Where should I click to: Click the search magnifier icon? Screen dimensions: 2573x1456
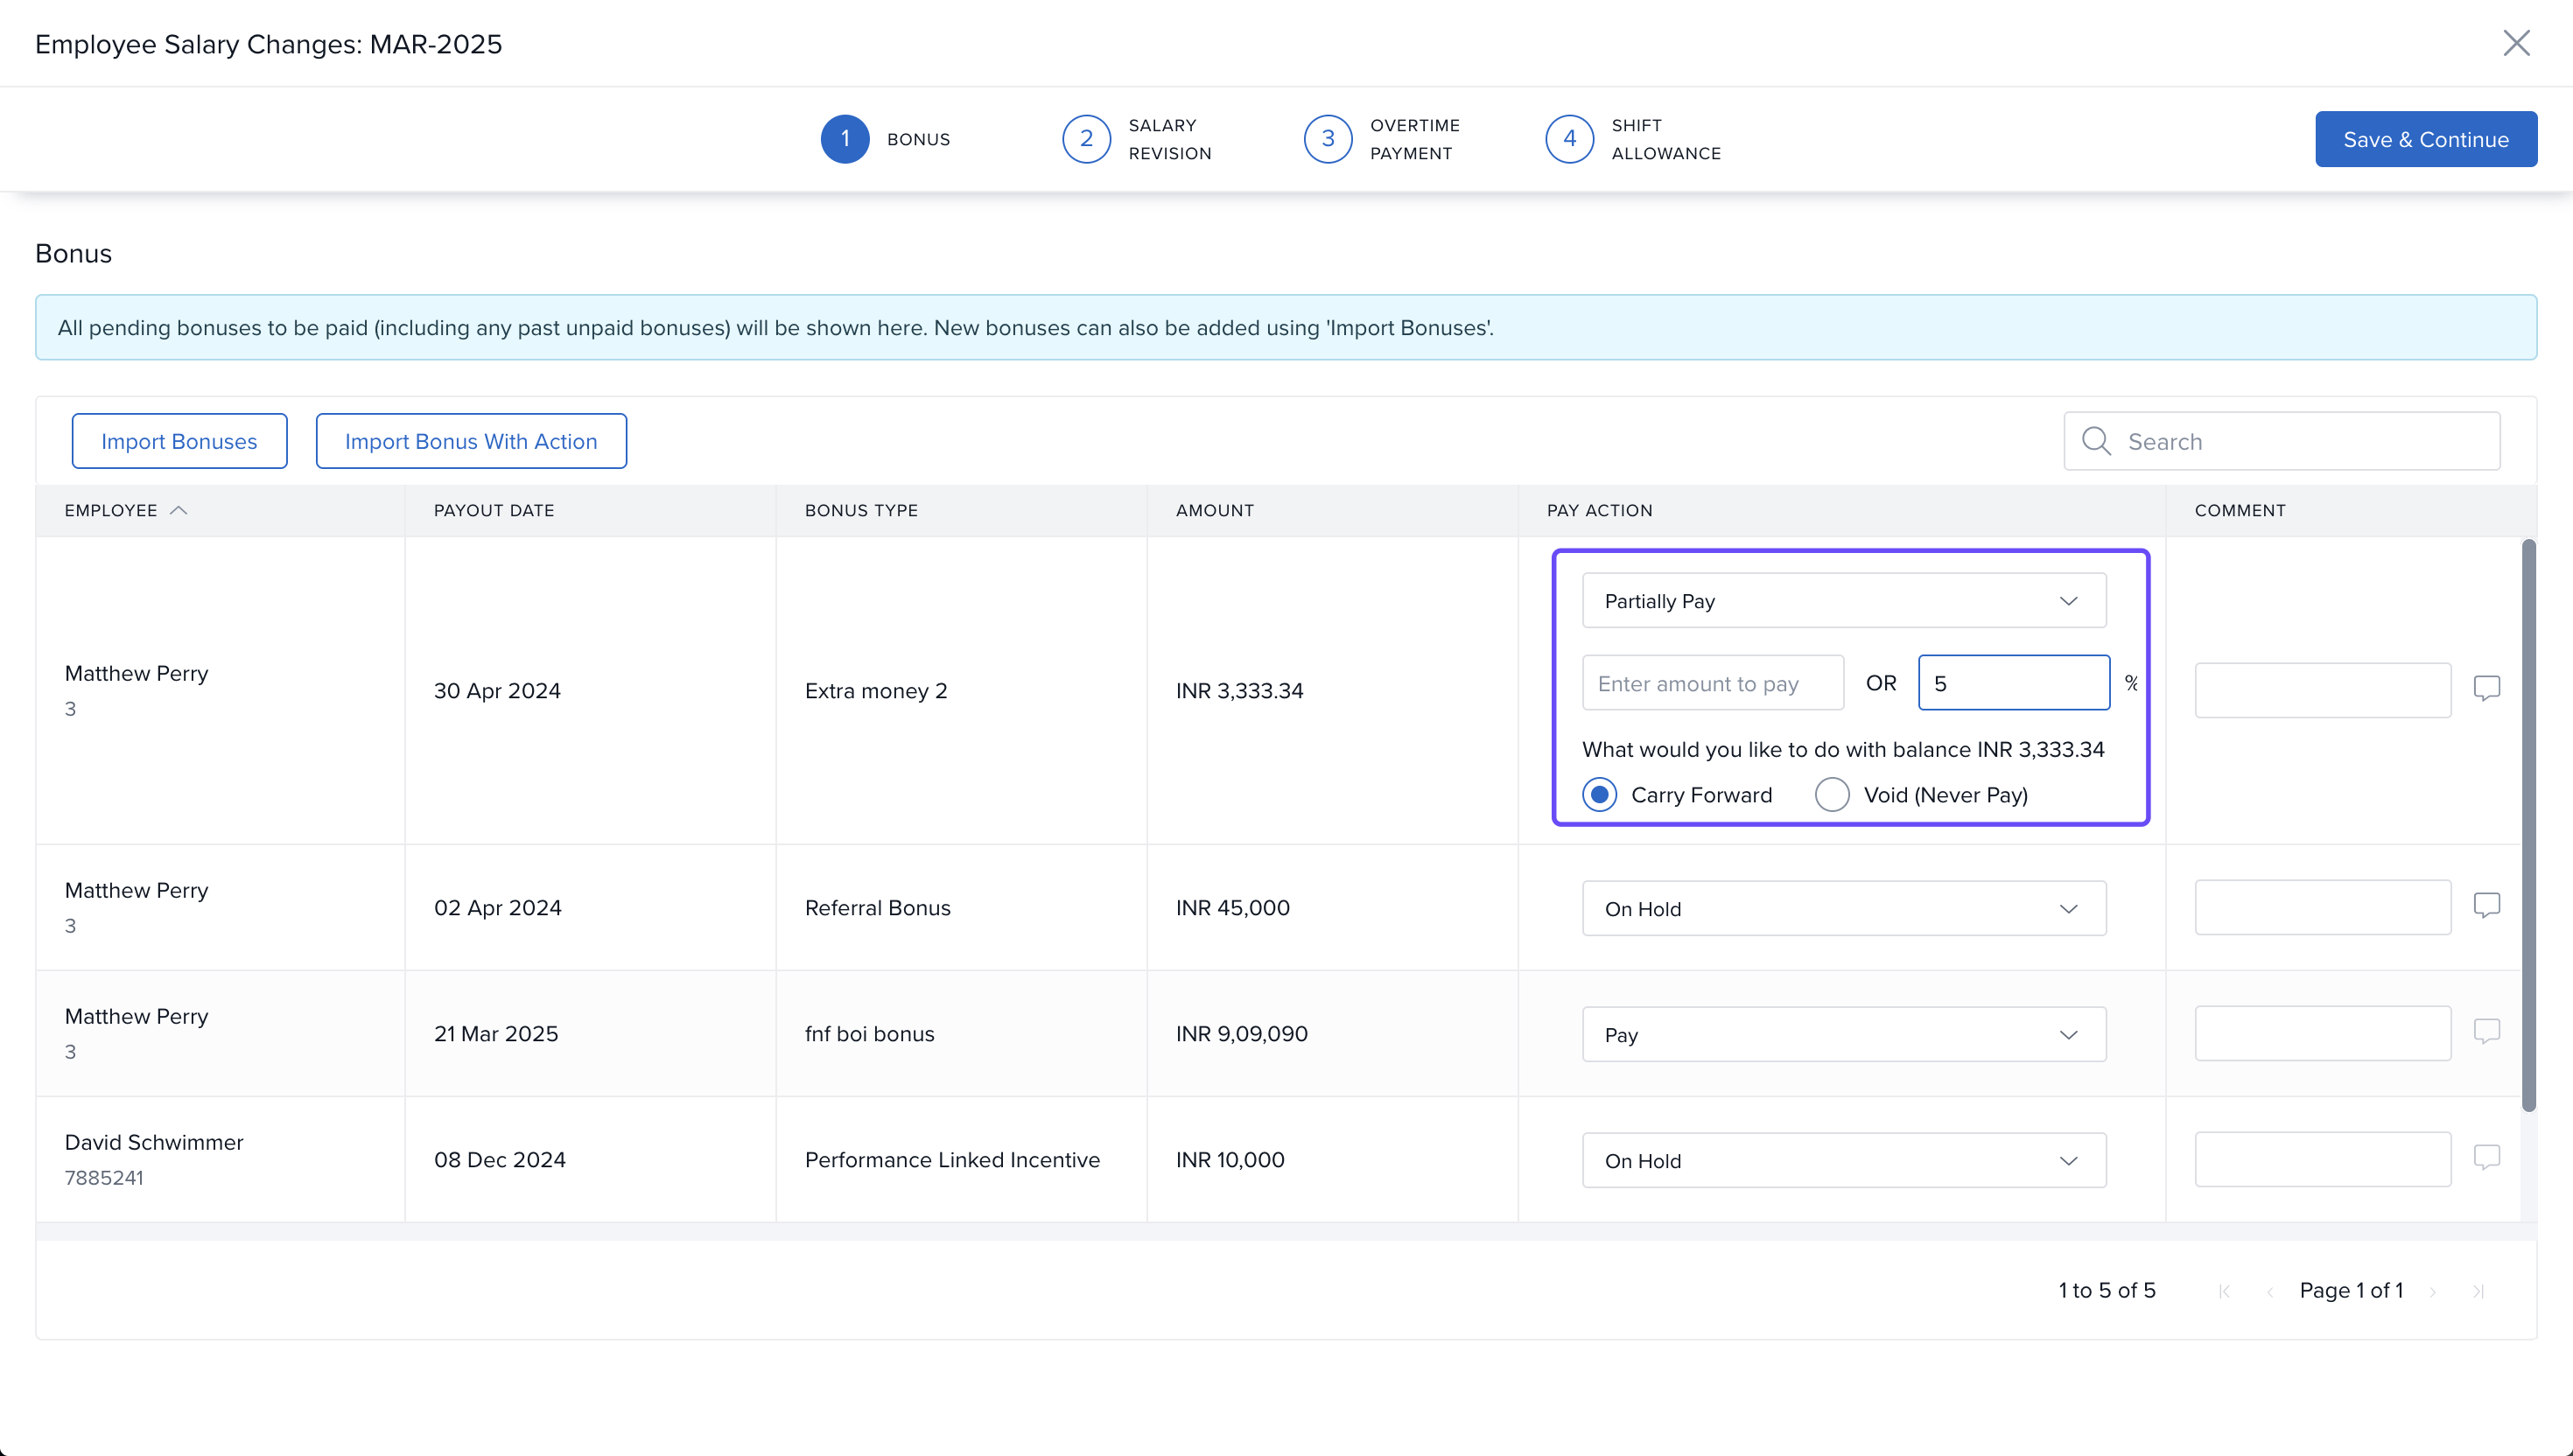2095,441
